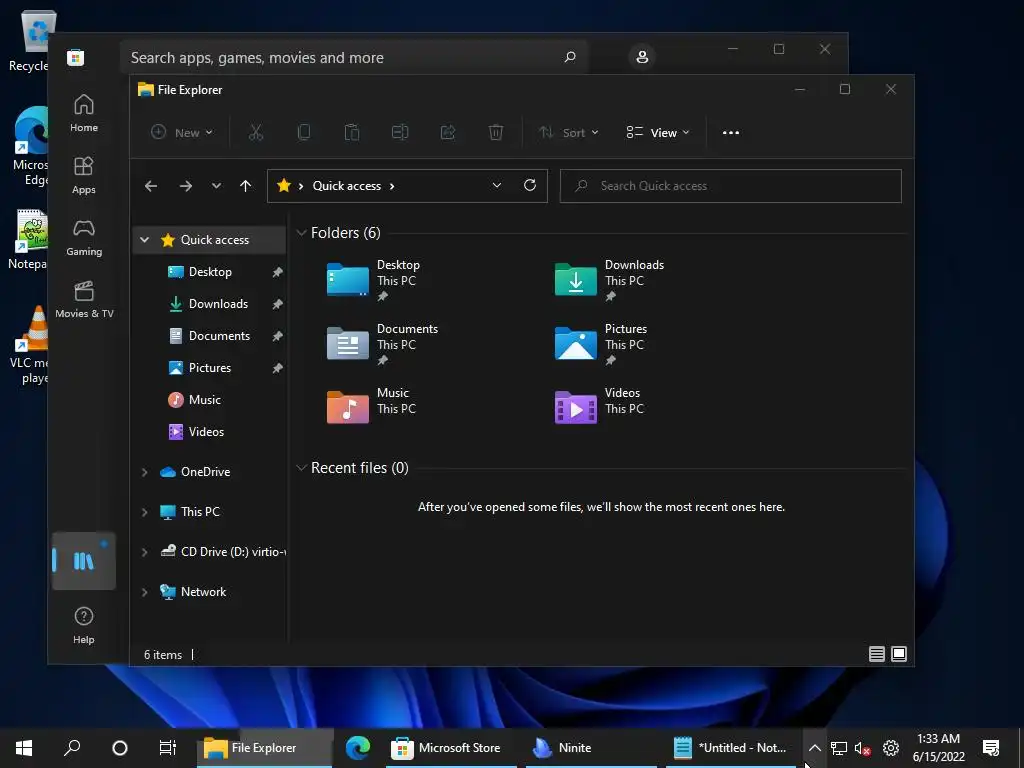Click the Search Quick access field
1024x768 pixels.
click(730, 186)
